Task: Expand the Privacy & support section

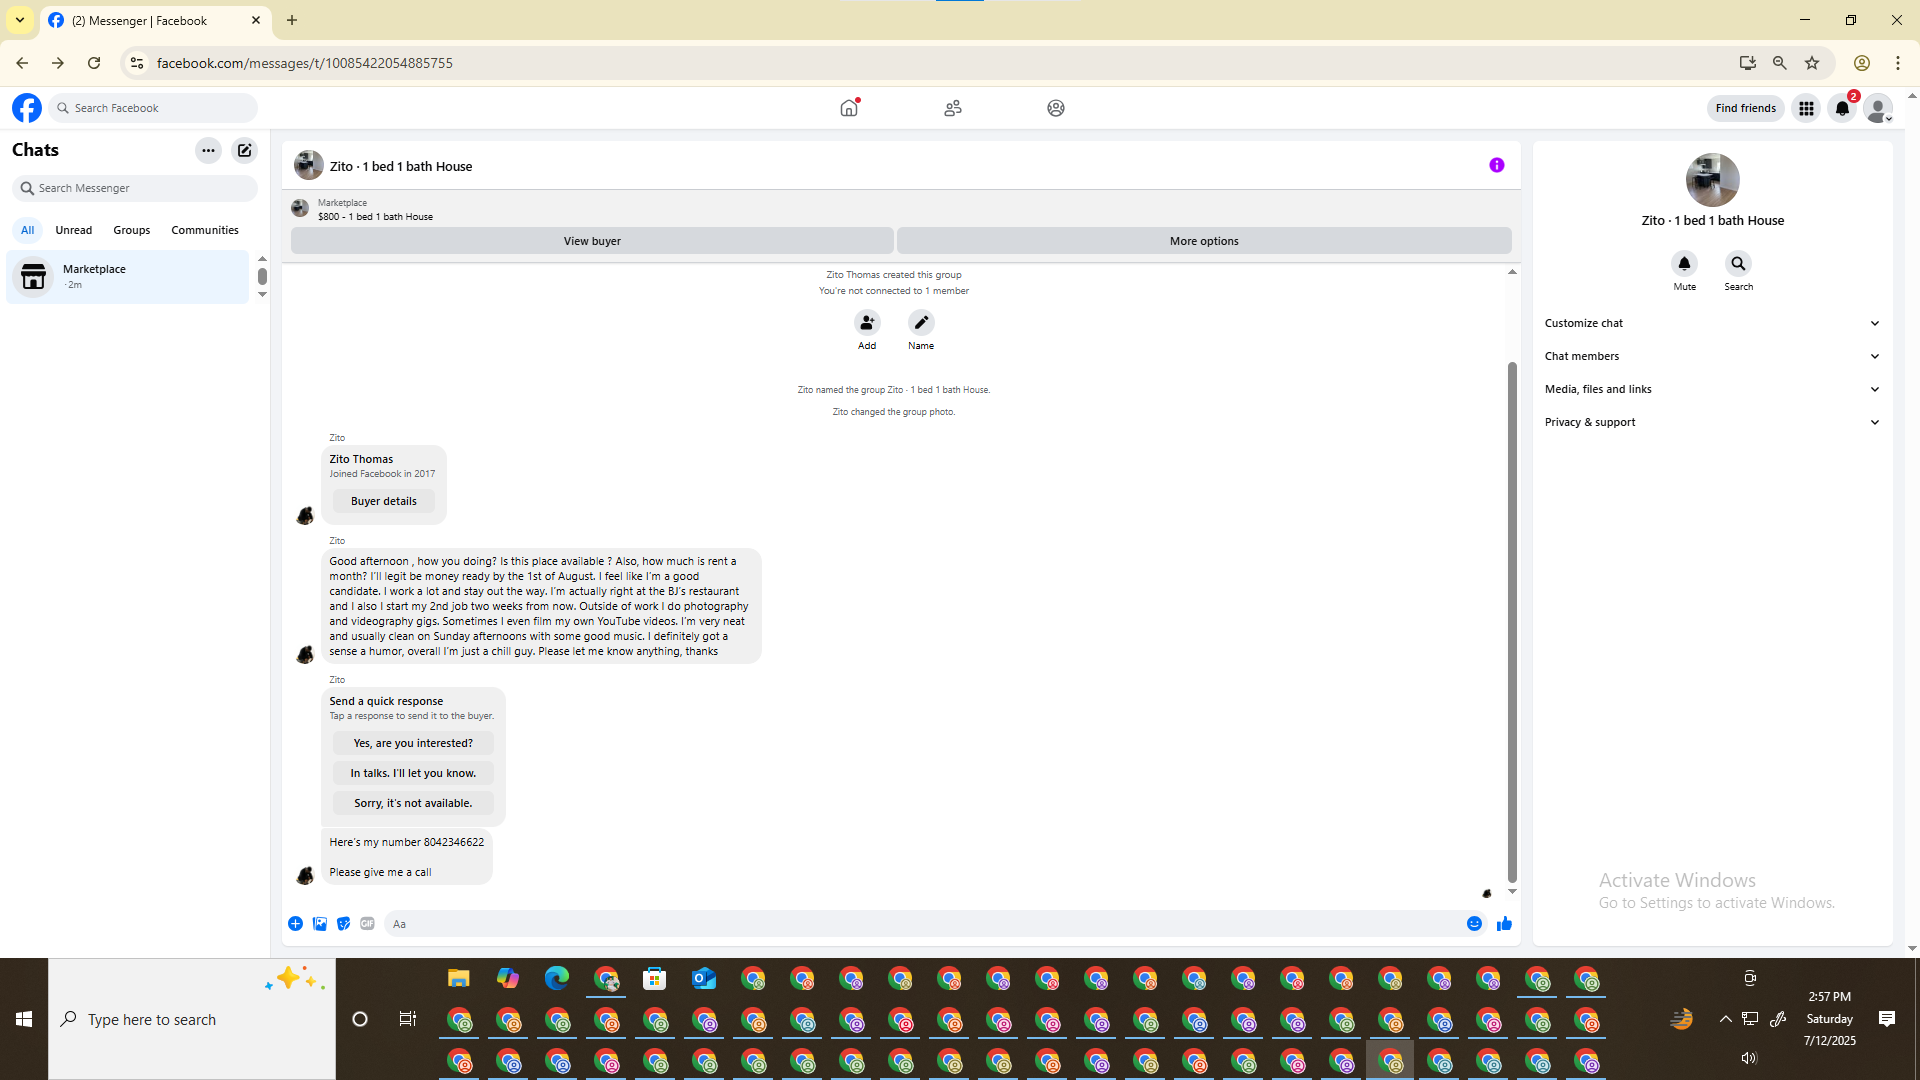Action: pyautogui.click(x=1712, y=422)
